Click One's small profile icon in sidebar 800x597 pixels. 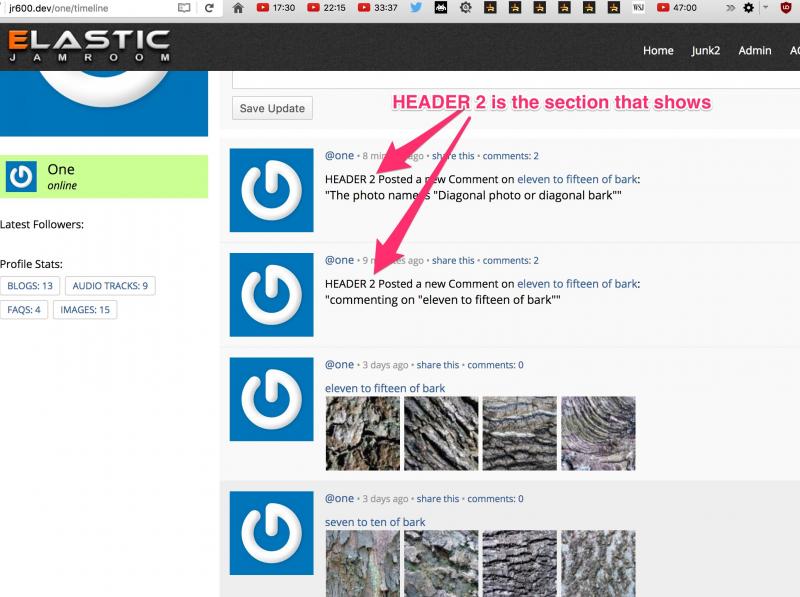pos(21,177)
